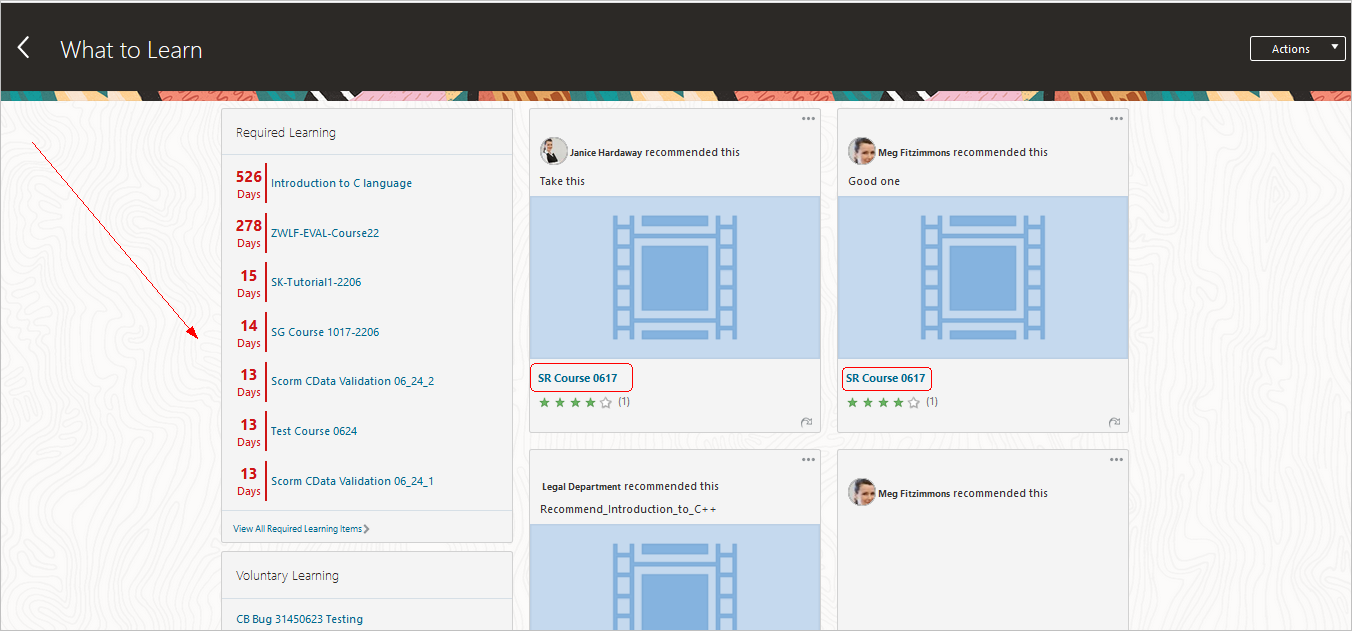The image size is (1352, 631).
Task: Open Introduction to C language course
Action: click(341, 183)
